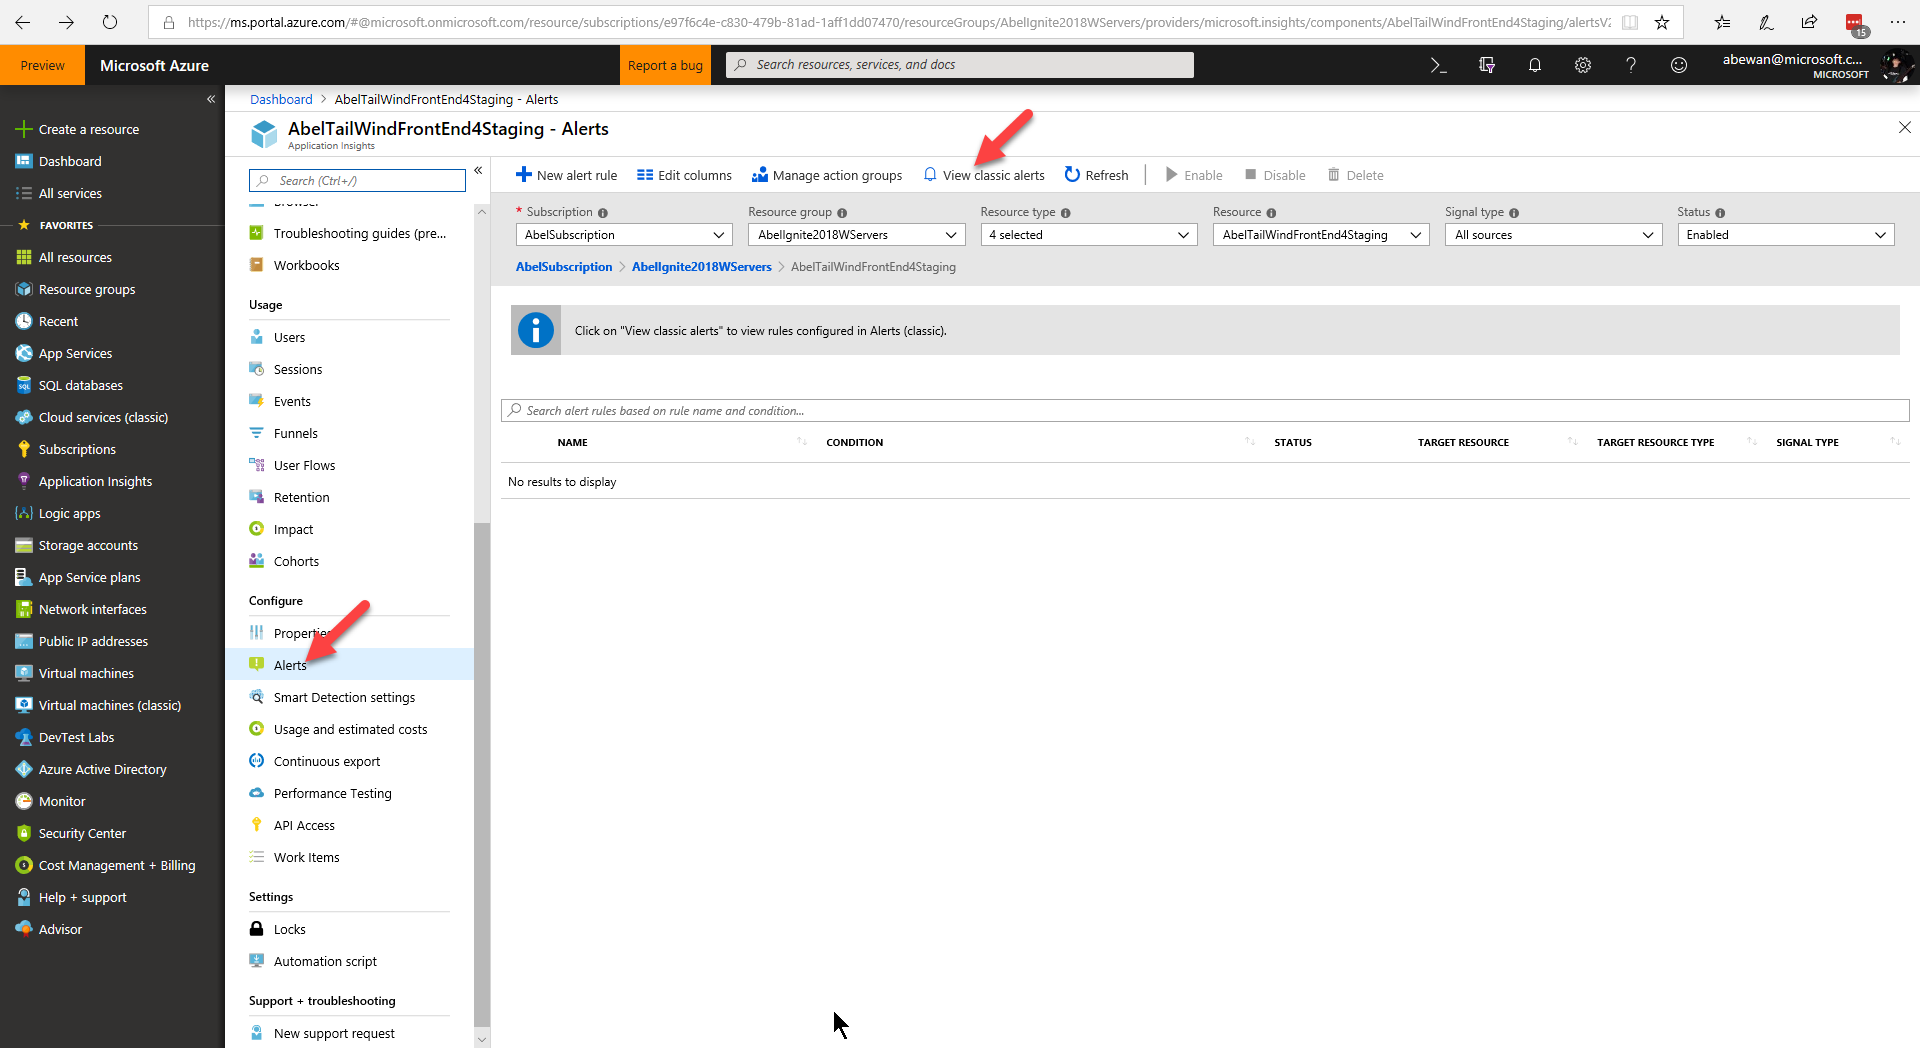Sort by TARGET RESOURCE TYPE column arrows

coord(1751,442)
